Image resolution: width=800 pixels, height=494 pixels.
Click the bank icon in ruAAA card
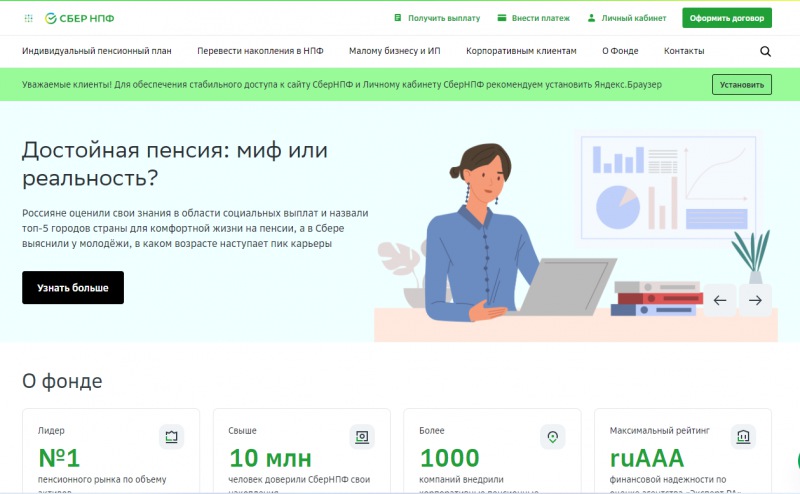coord(743,436)
